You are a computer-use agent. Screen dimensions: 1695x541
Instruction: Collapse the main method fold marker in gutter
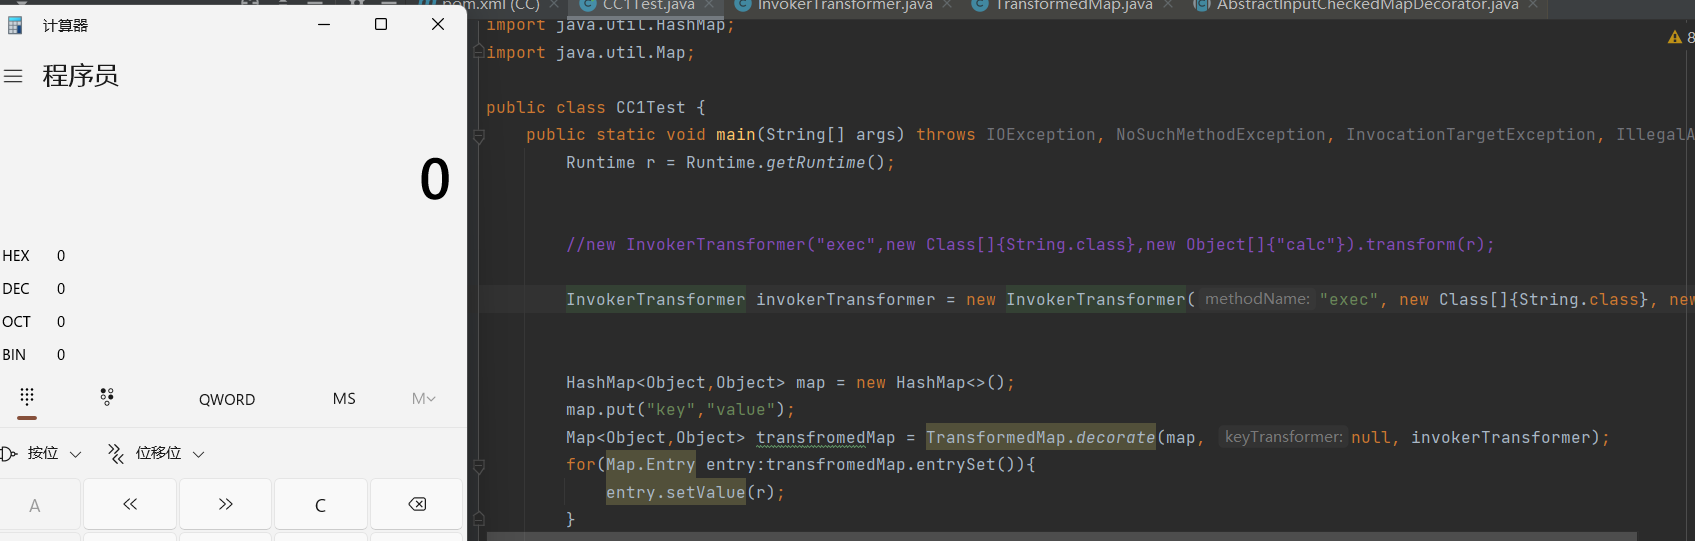click(x=479, y=136)
